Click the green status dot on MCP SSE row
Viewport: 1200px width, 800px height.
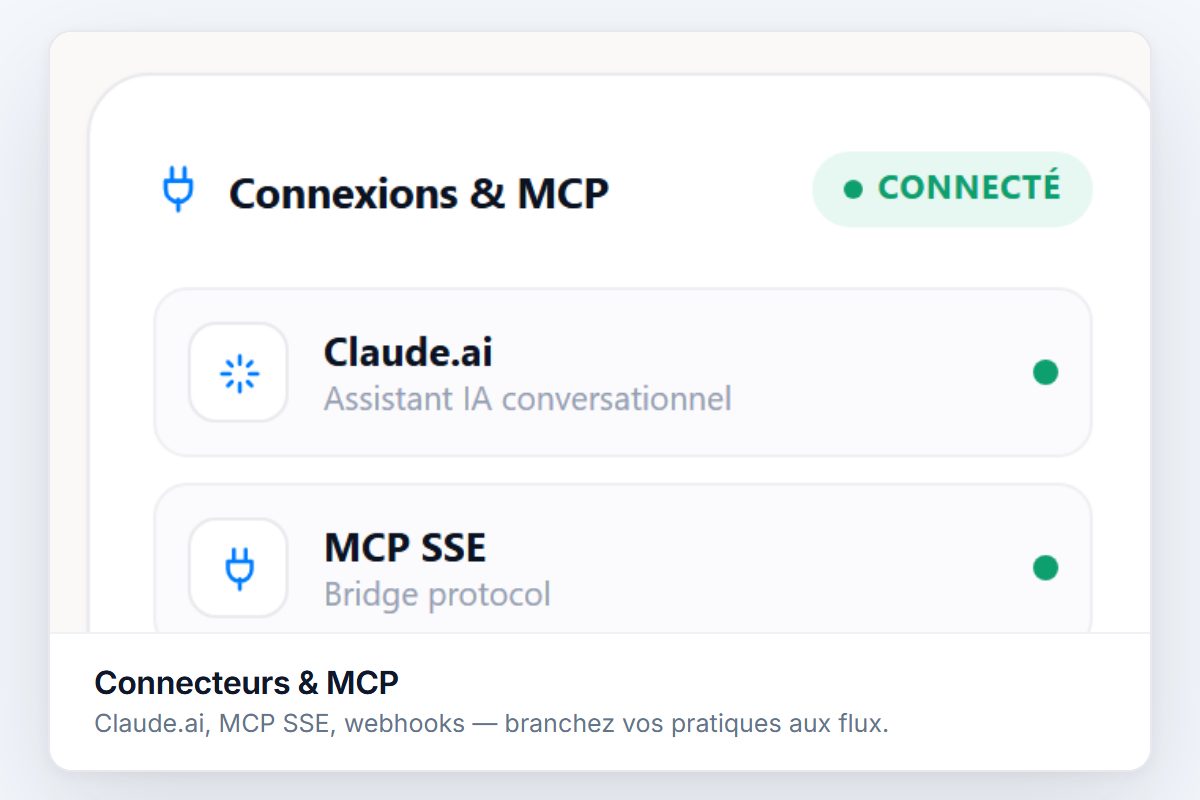click(1045, 568)
